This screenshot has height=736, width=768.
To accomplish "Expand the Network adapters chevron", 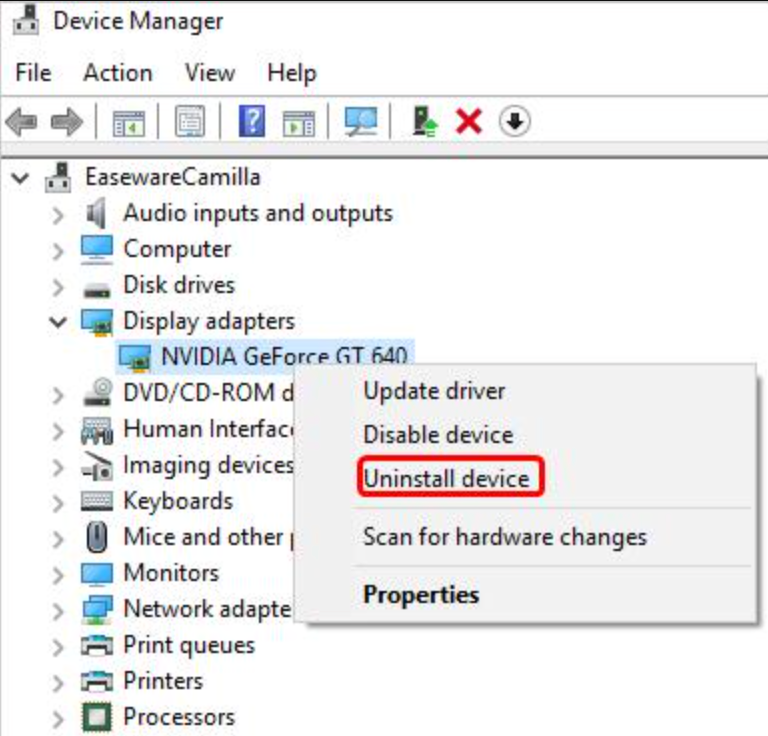I will (58, 611).
